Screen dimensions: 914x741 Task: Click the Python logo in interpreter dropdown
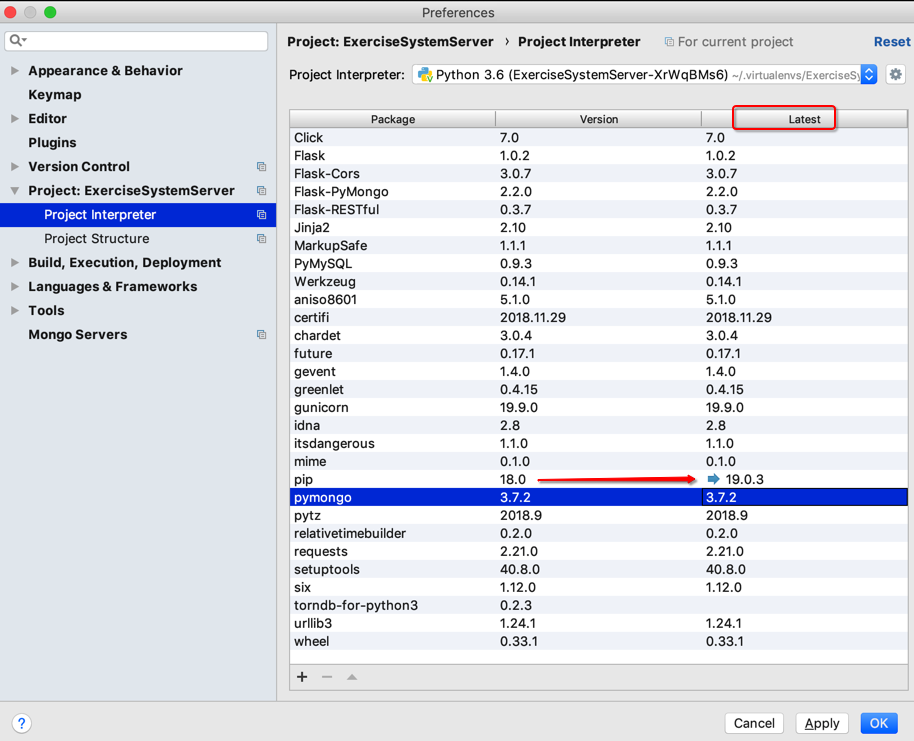425,75
